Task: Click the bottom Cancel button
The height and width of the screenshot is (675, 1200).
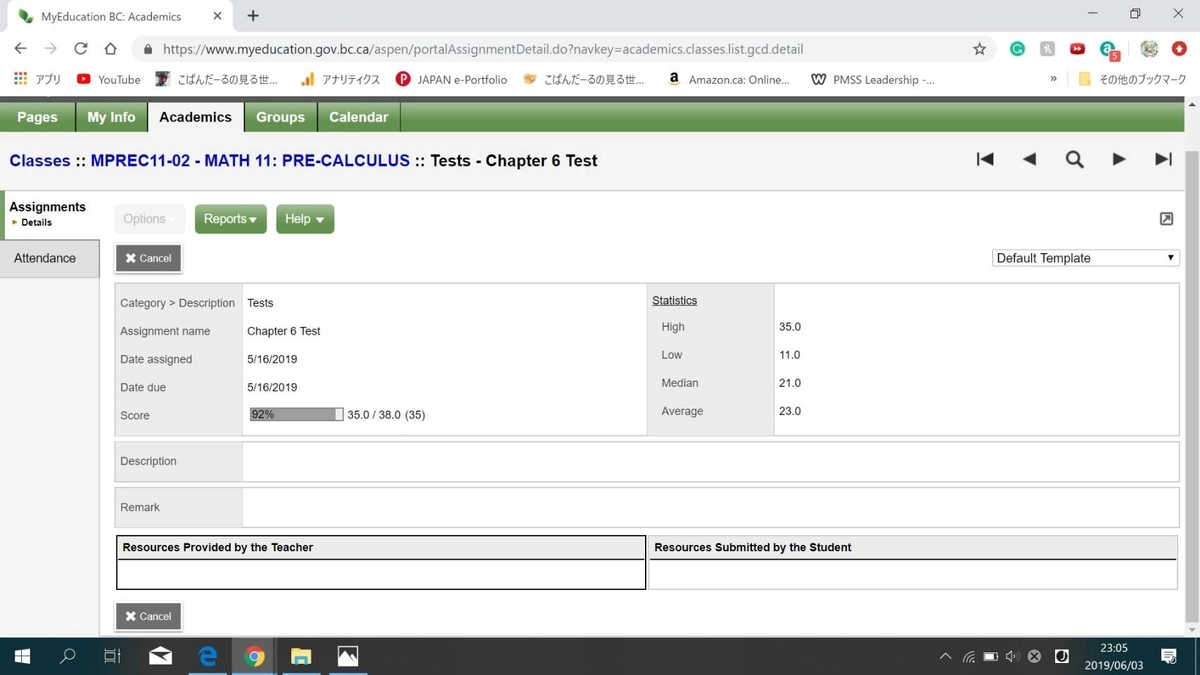Action: click(148, 616)
